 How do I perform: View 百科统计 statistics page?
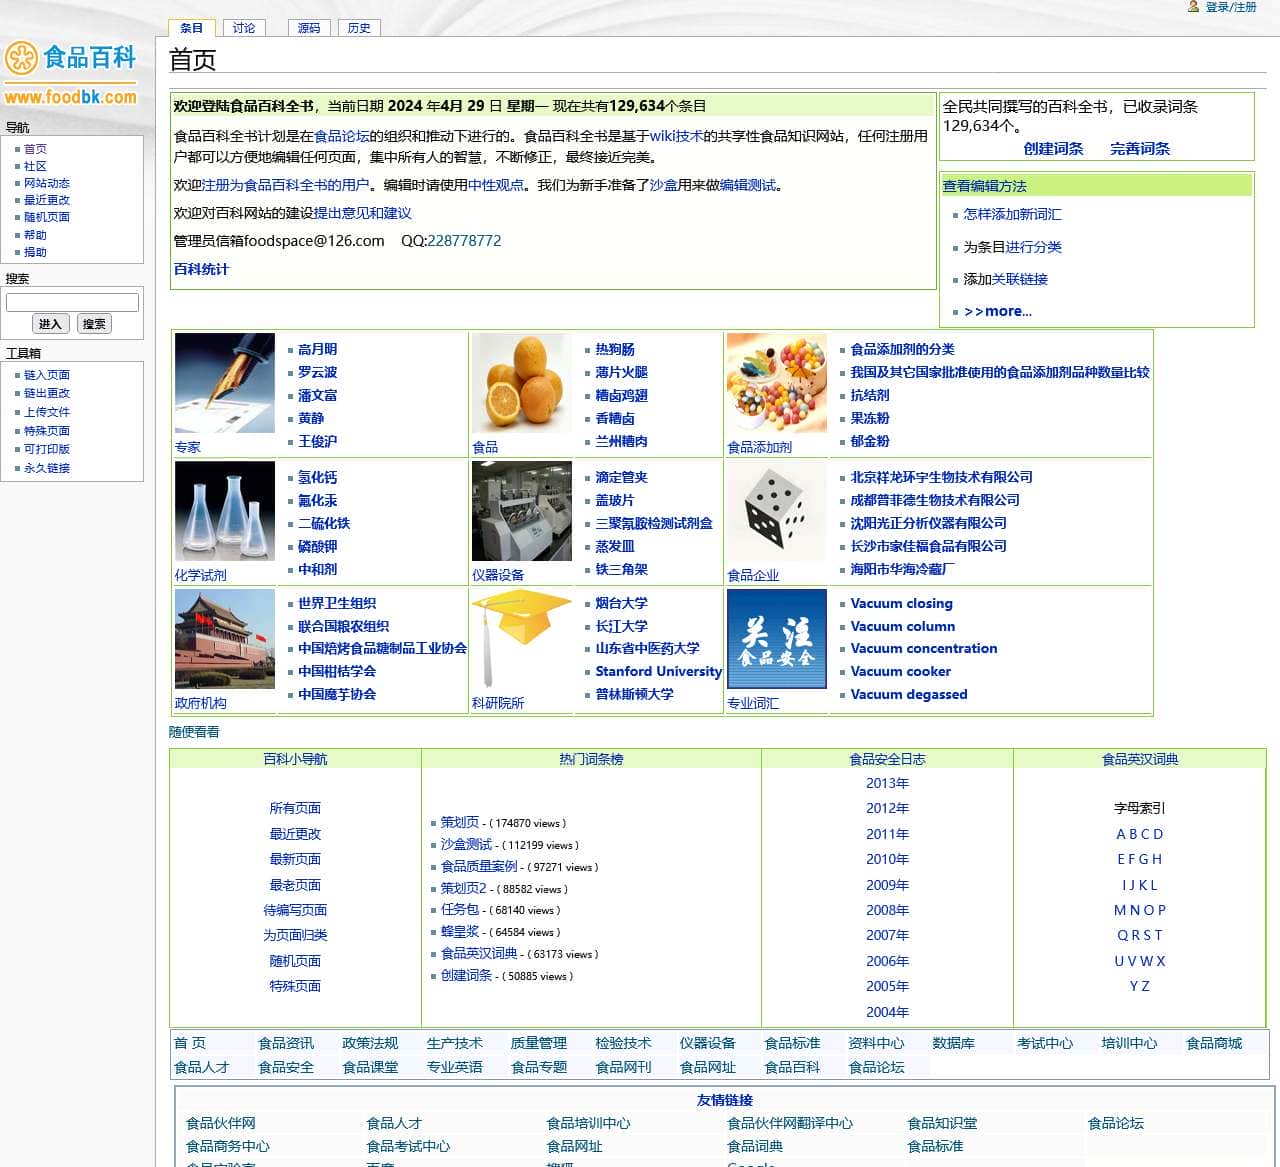203,269
